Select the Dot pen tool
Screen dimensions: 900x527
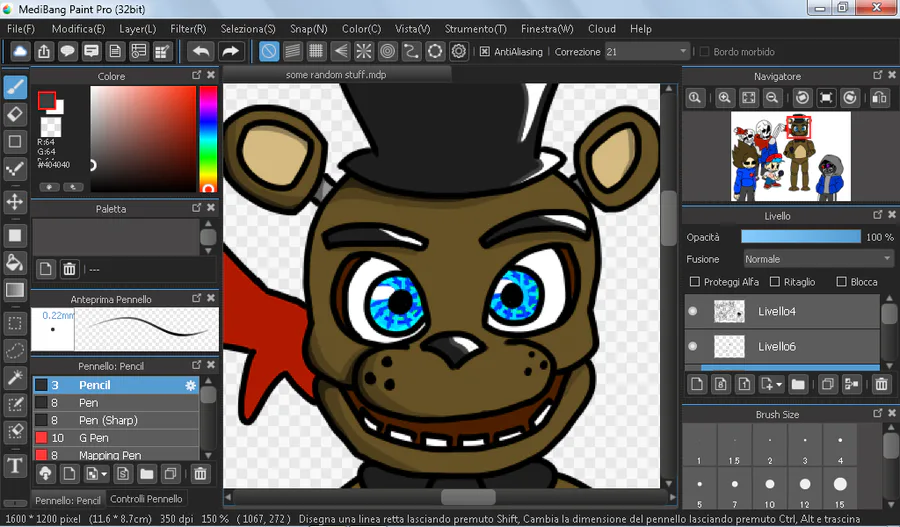15,168
